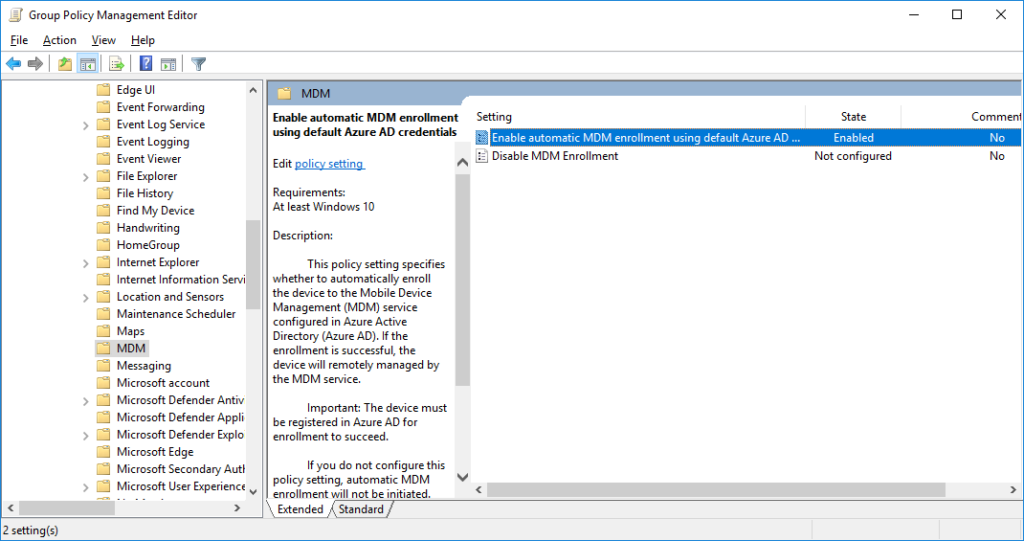1024x541 pixels.
Task: Go back using the Back arrow icon
Action: click(14, 63)
